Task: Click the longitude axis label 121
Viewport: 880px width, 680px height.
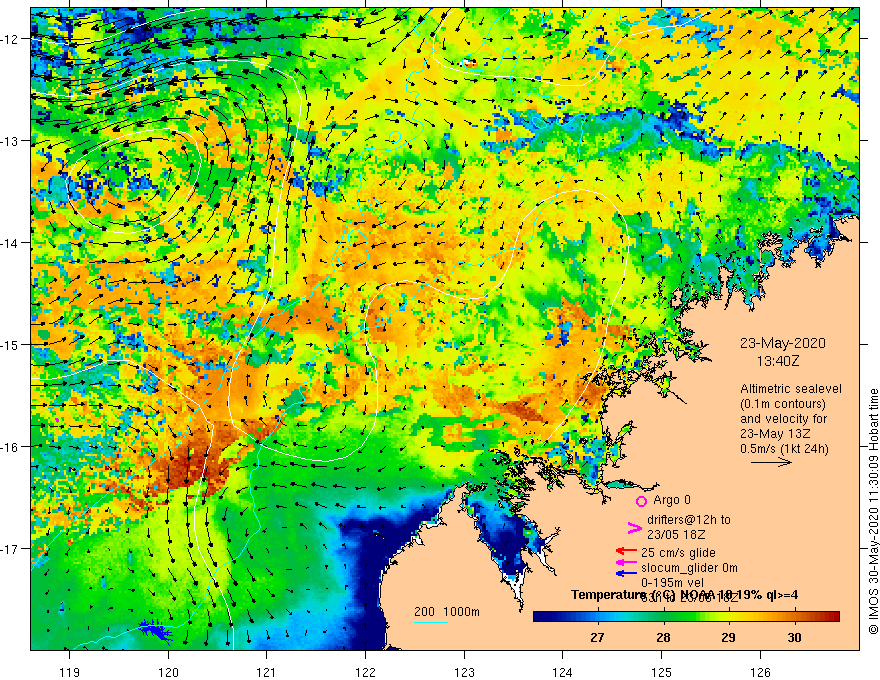Action: tap(267, 672)
